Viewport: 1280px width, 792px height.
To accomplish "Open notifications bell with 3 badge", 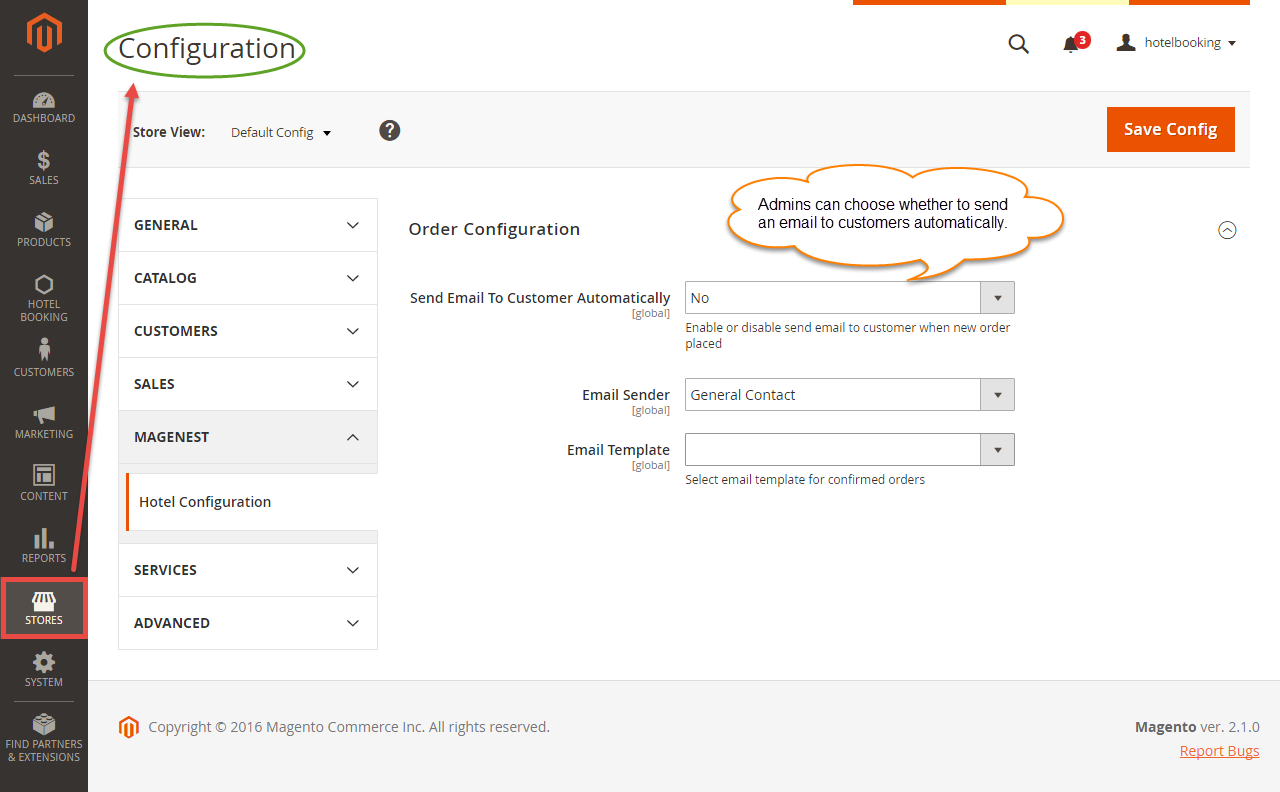I will pos(1072,44).
